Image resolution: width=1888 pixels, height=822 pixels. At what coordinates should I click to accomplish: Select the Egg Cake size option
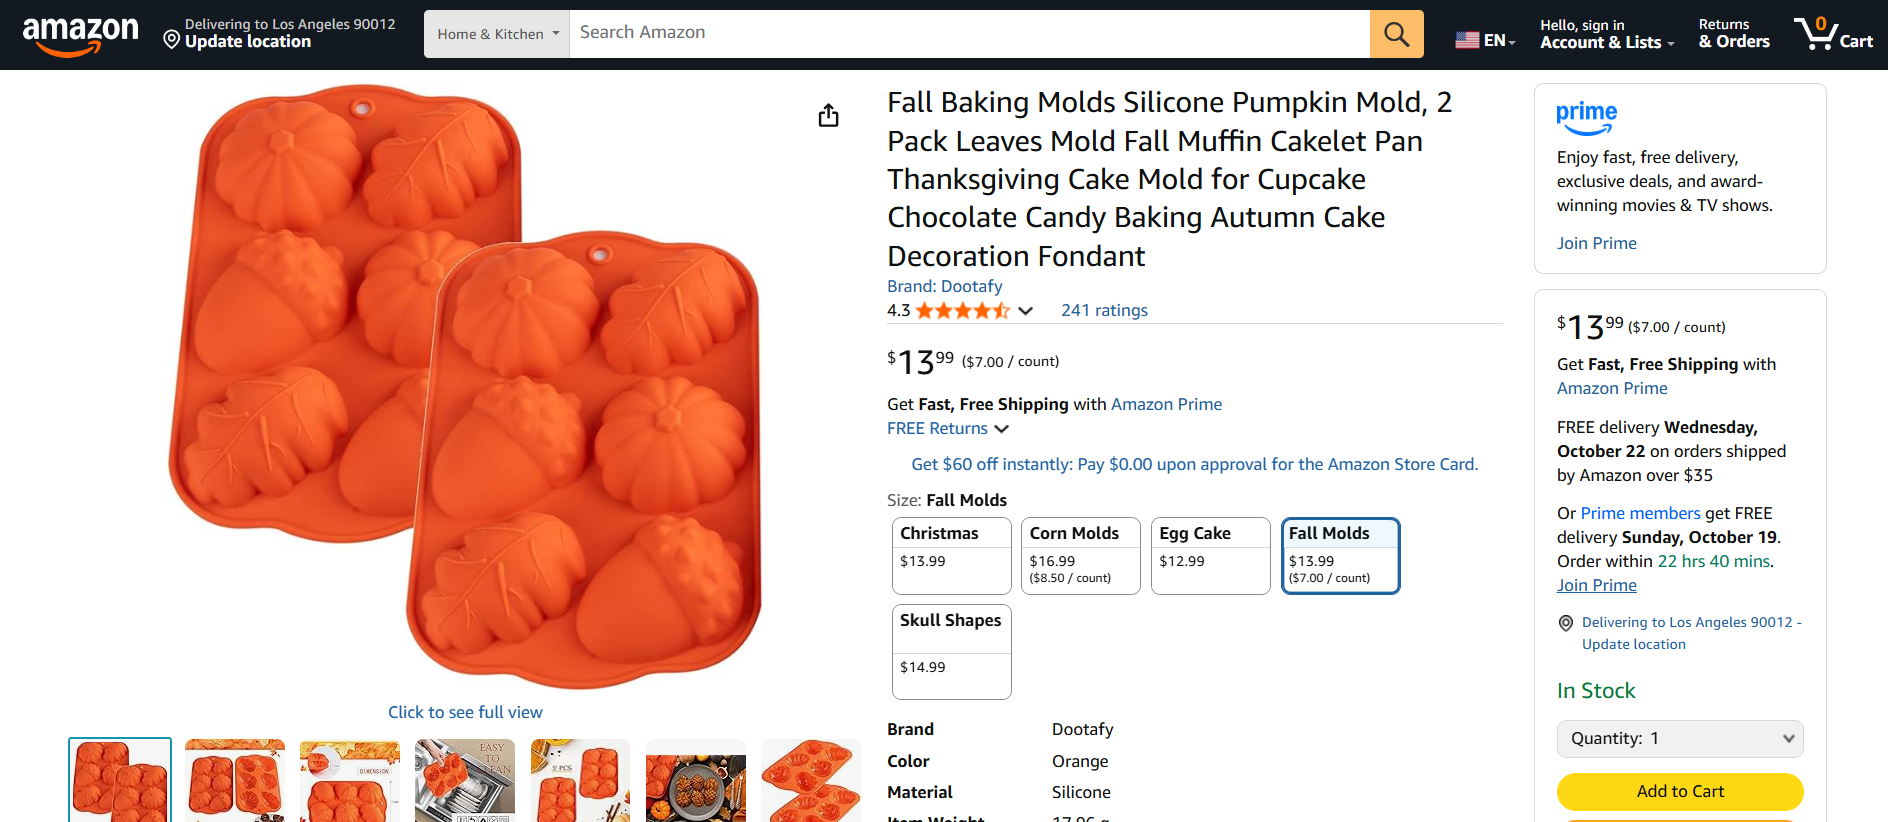(x=1210, y=555)
